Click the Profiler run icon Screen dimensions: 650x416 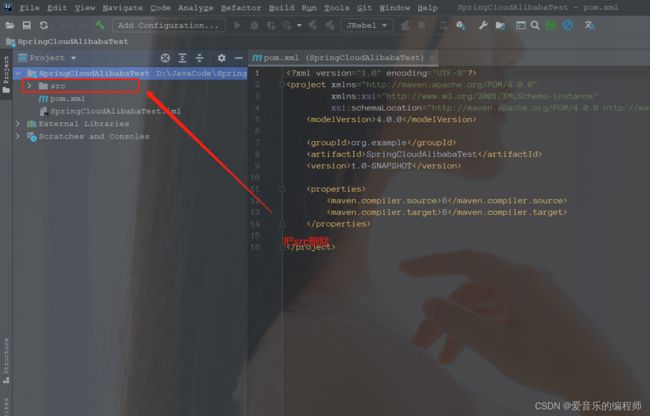[x=287, y=25]
